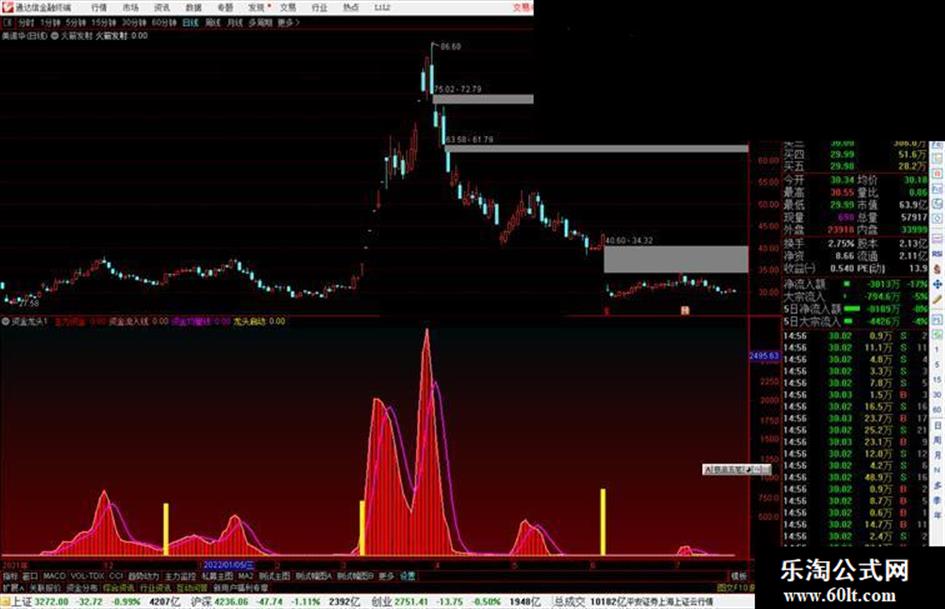Click the highlighted date 2022/01/05 on axis
The height and width of the screenshot is (609, 945).
click(x=229, y=566)
